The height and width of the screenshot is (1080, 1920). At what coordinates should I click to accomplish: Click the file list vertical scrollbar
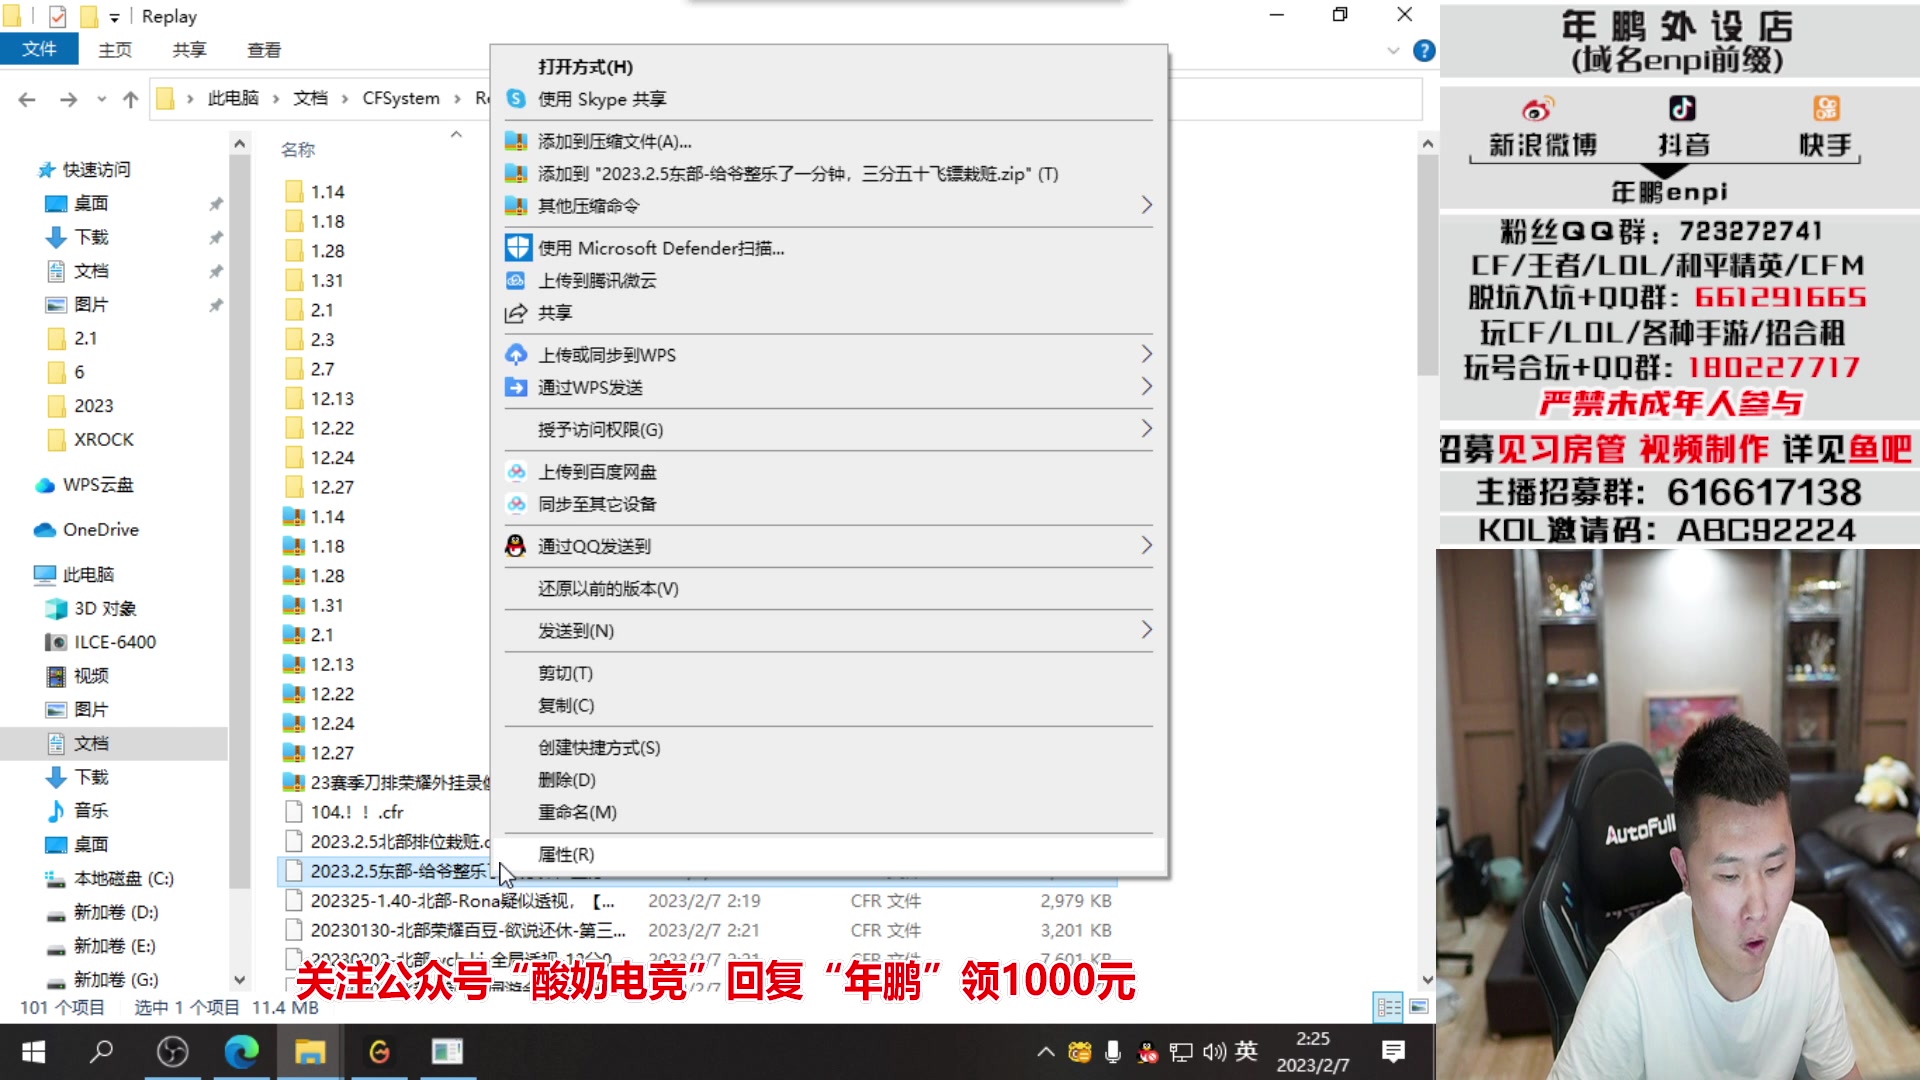(1427, 265)
